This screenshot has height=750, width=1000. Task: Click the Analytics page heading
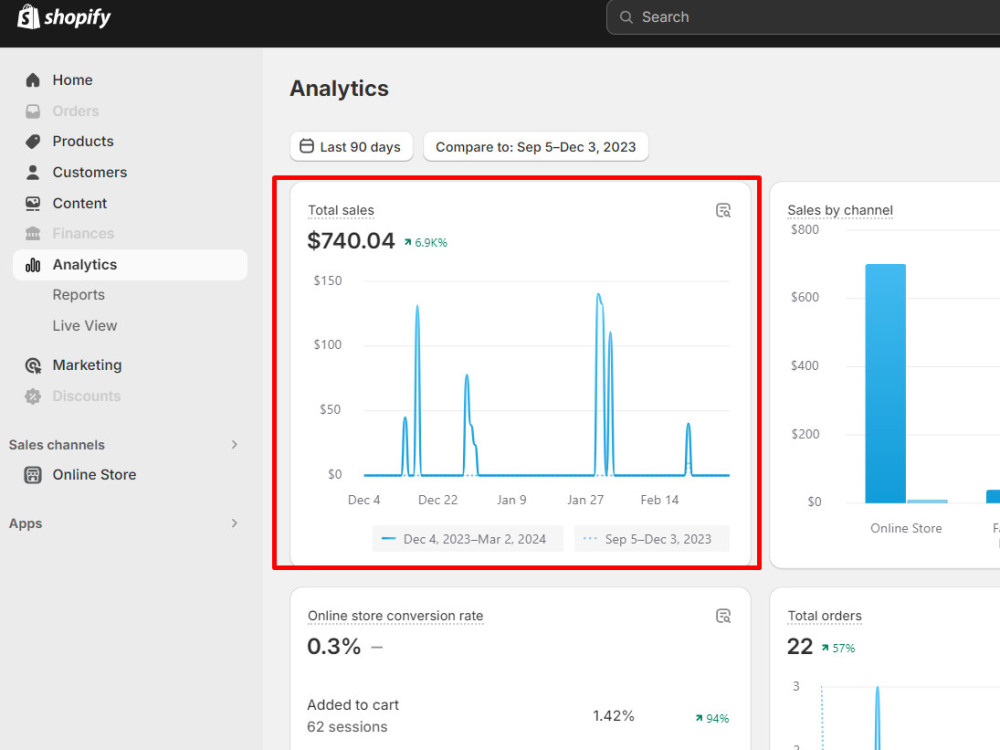(x=339, y=89)
